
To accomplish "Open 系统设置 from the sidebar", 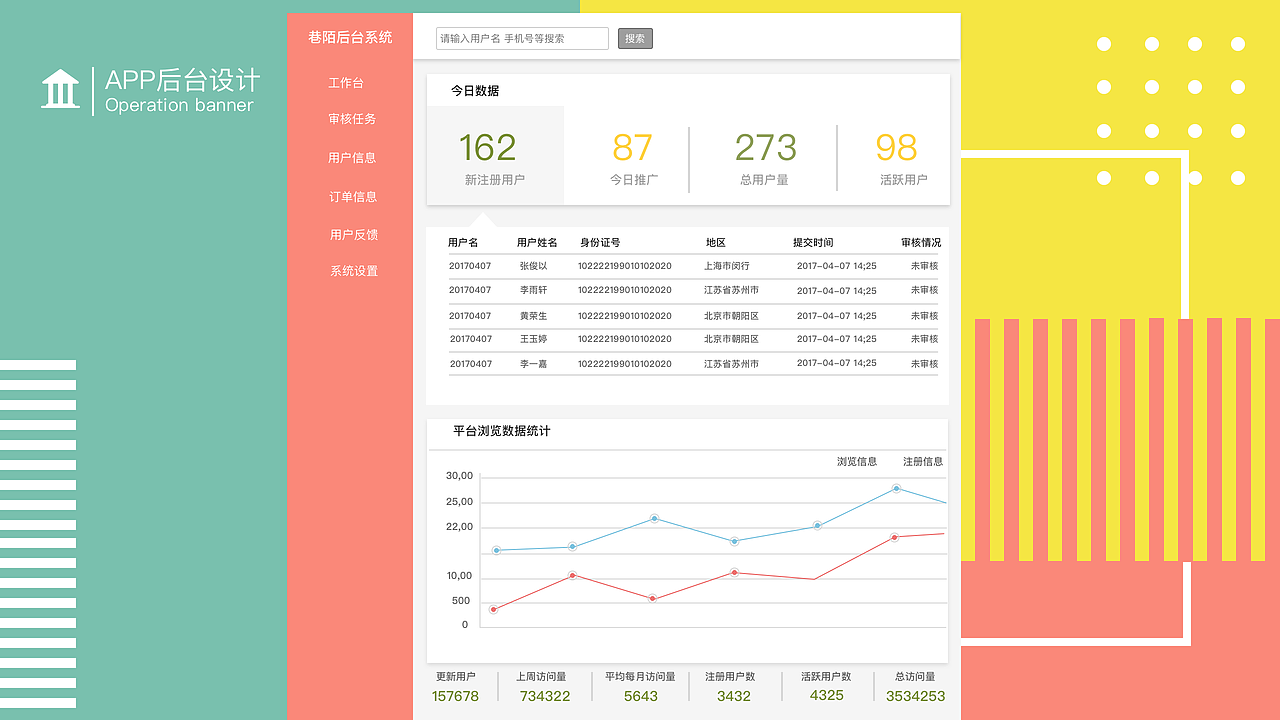I will pos(352,270).
